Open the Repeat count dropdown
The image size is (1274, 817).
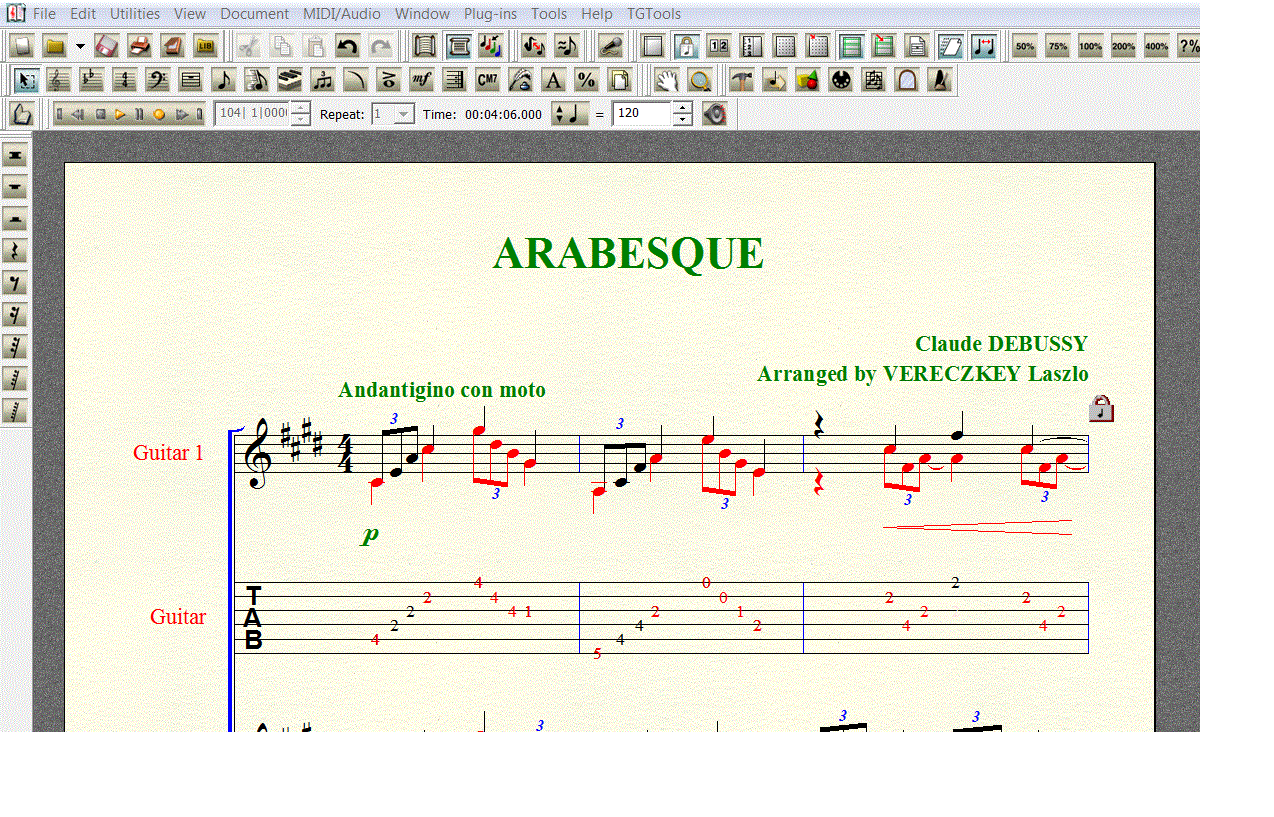403,114
